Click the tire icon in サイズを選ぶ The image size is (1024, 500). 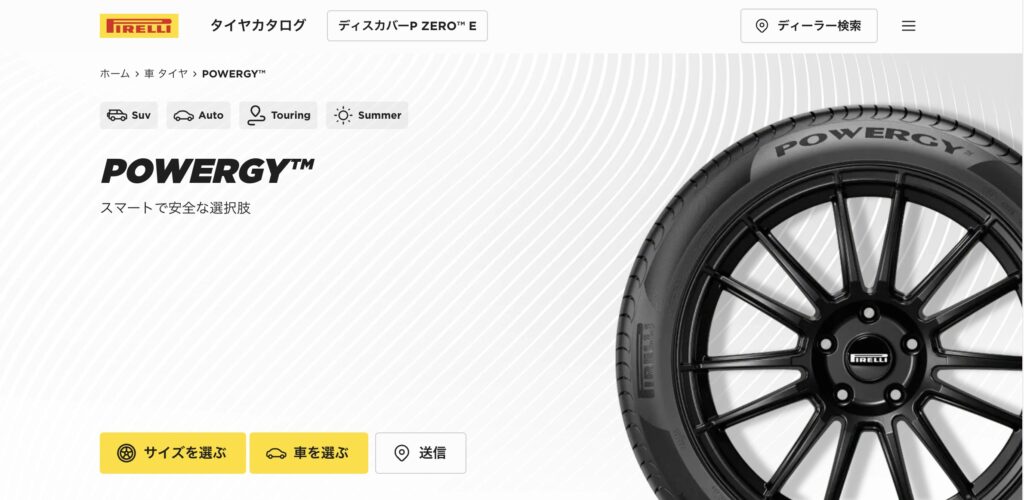pyautogui.click(x=126, y=453)
